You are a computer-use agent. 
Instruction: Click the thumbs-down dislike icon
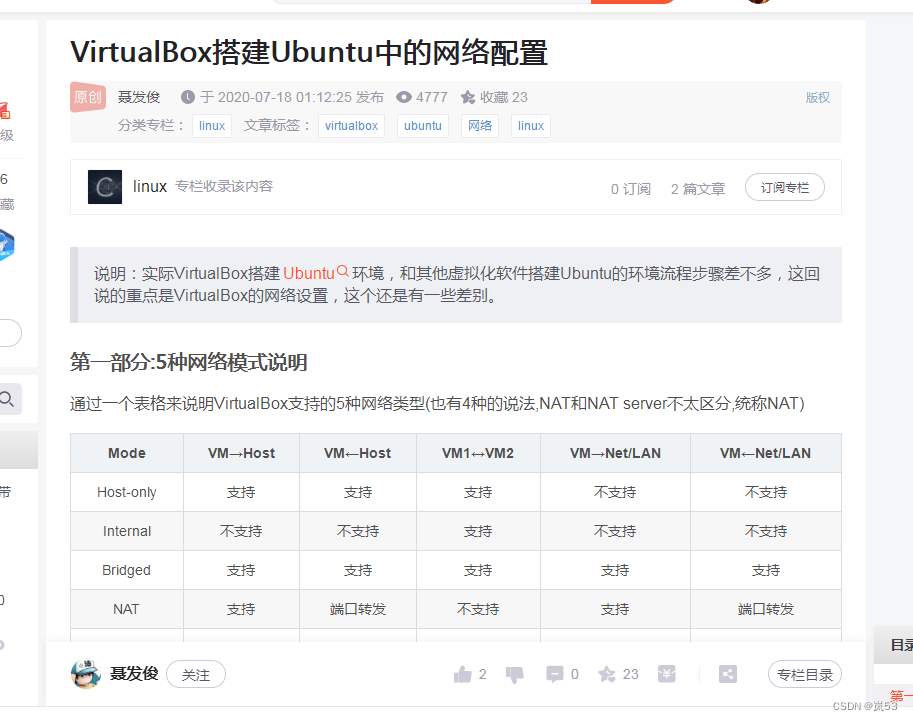coord(515,675)
